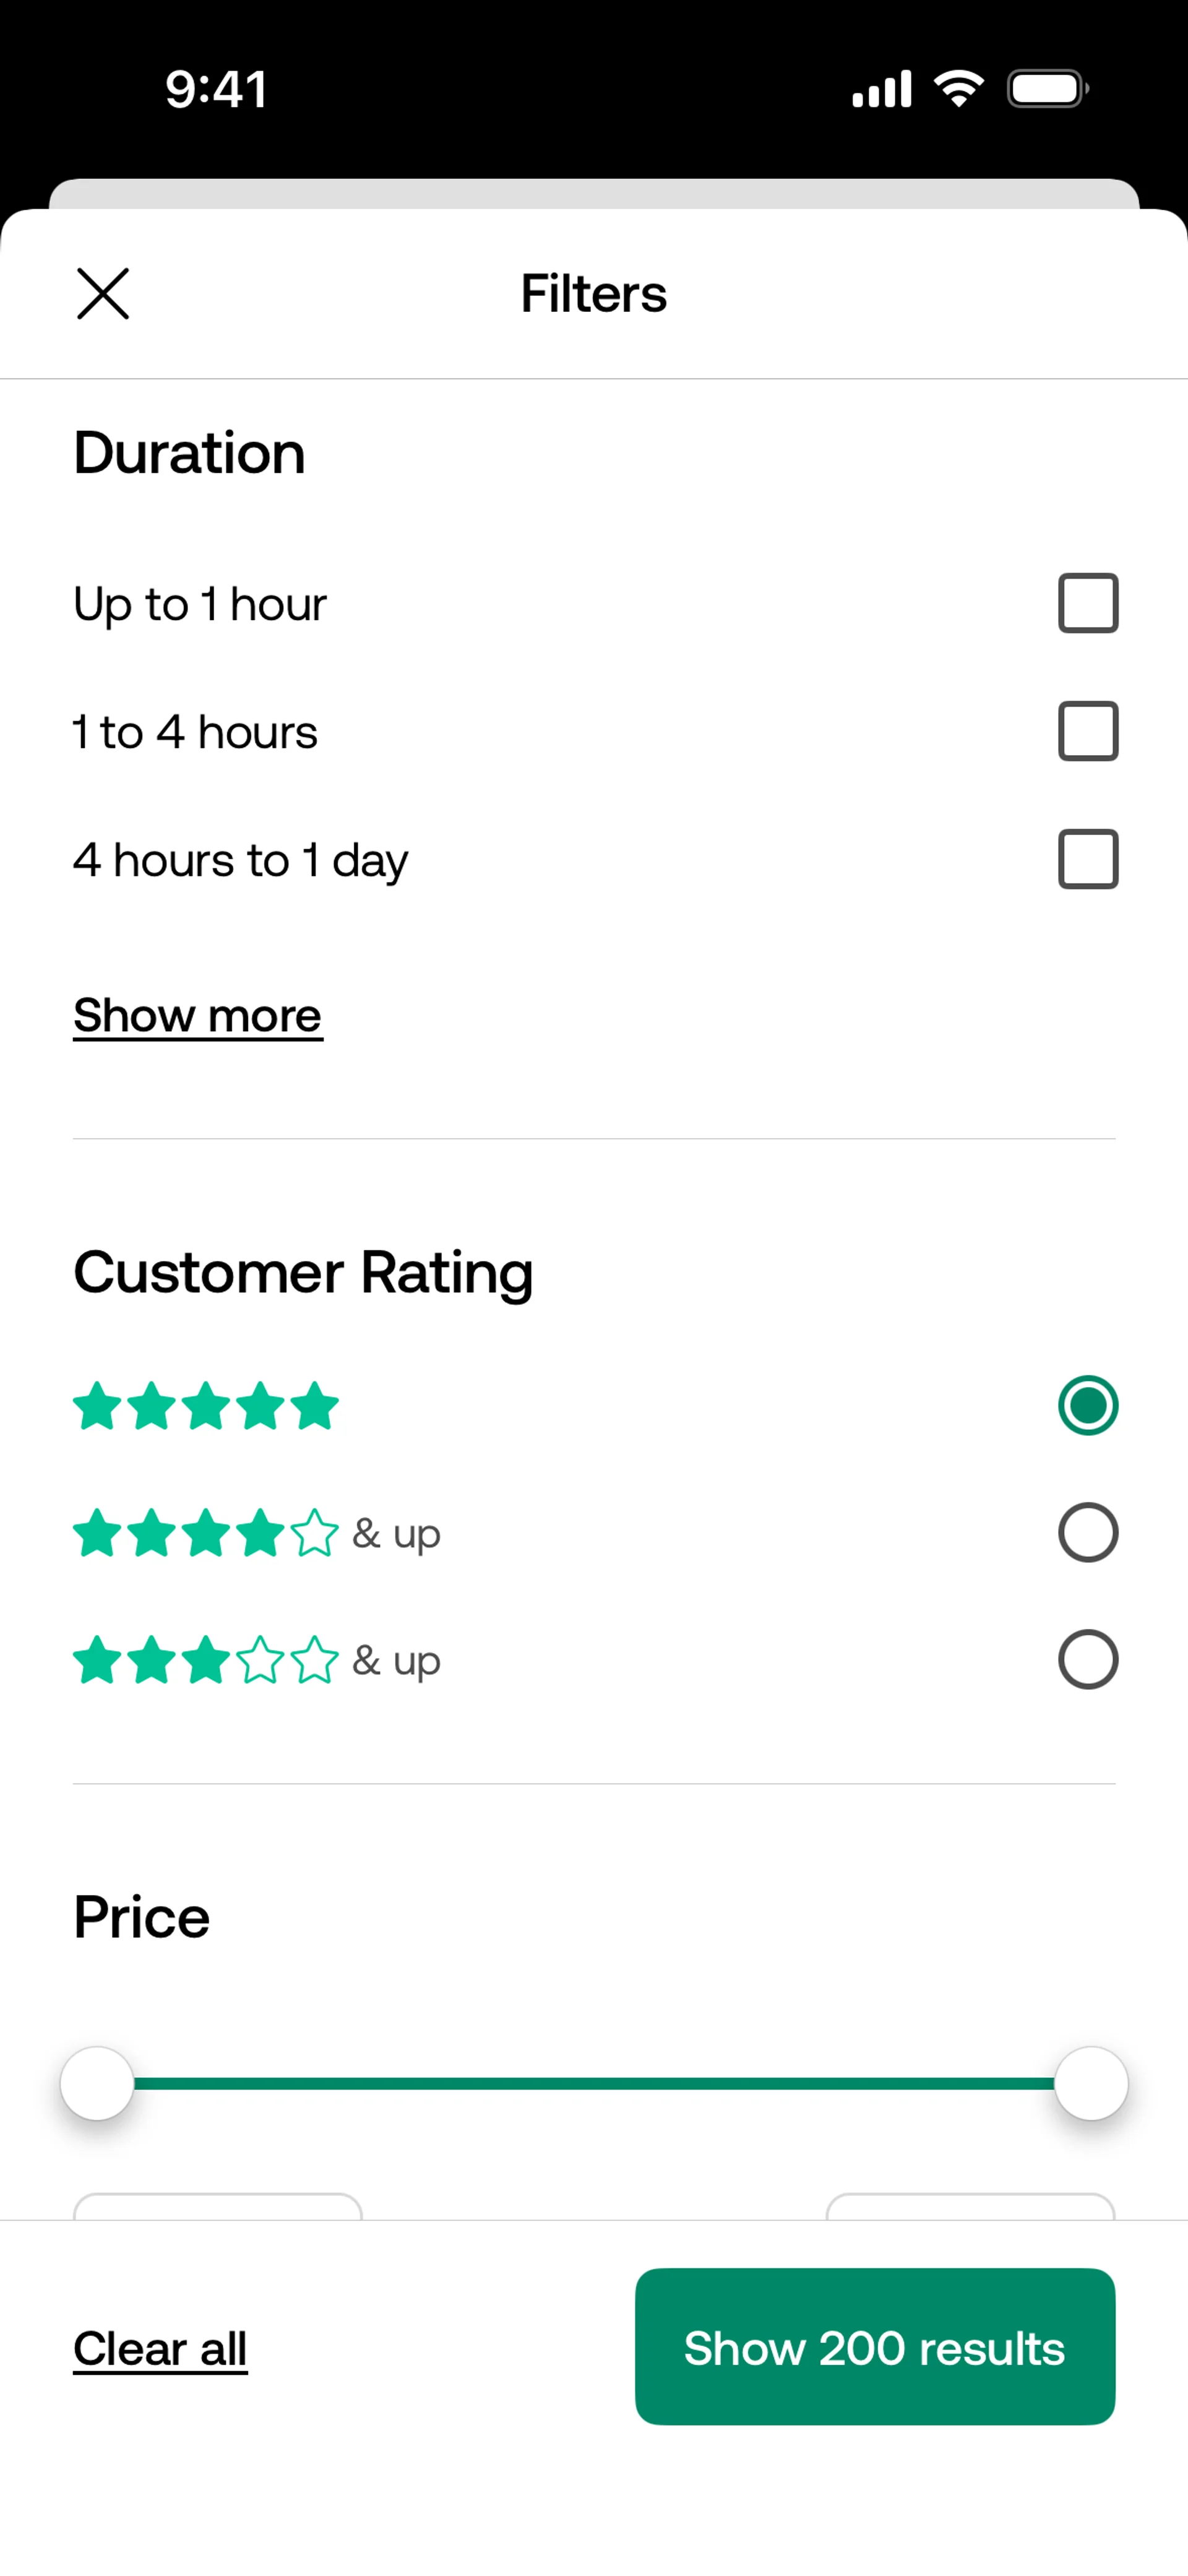Tap the Wi-Fi icon in the status bar
The width and height of the screenshot is (1188, 2576).
(x=958, y=89)
